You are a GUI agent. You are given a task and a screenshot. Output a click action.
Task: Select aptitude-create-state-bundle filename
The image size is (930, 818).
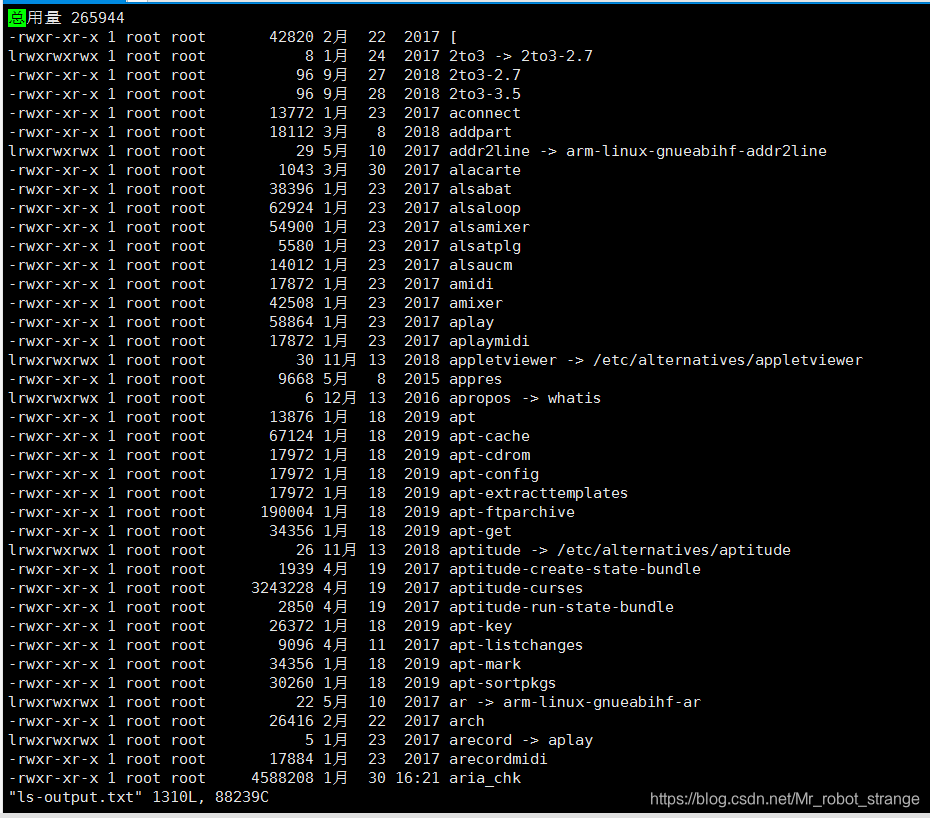pos(575,569)
